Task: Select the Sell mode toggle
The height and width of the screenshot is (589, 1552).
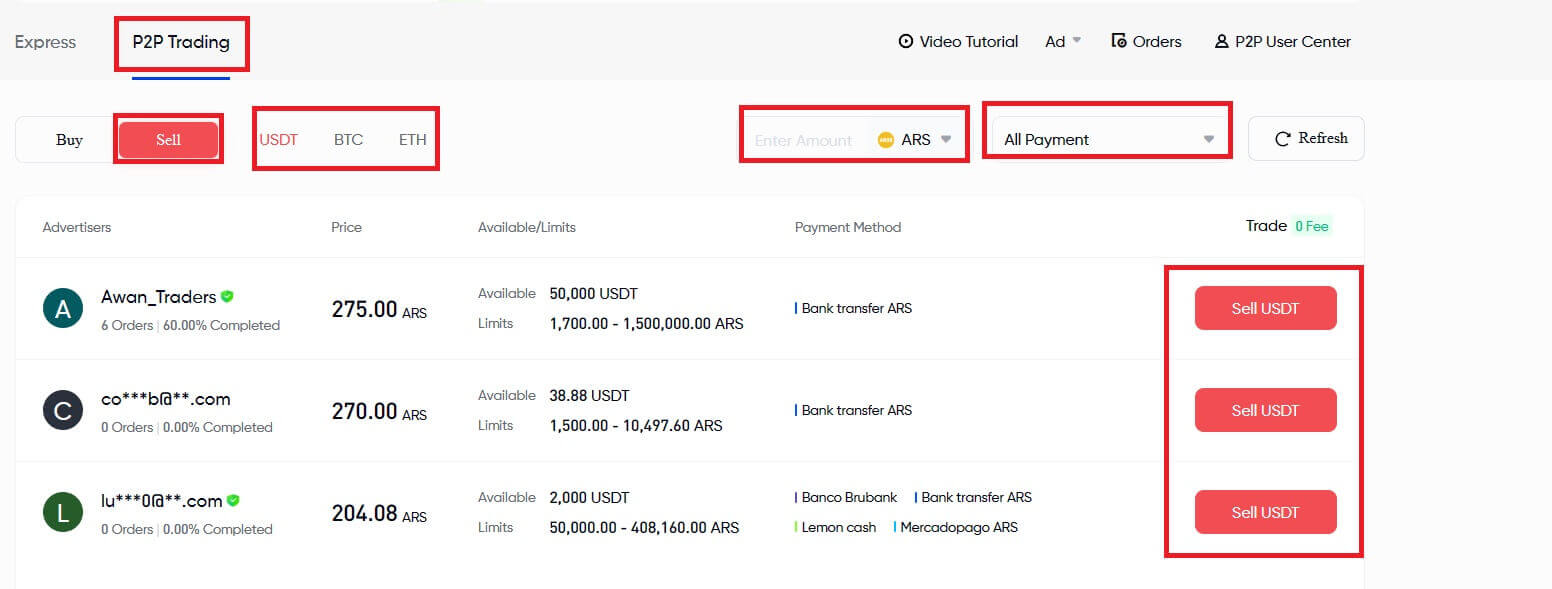Action: [168, 139]
